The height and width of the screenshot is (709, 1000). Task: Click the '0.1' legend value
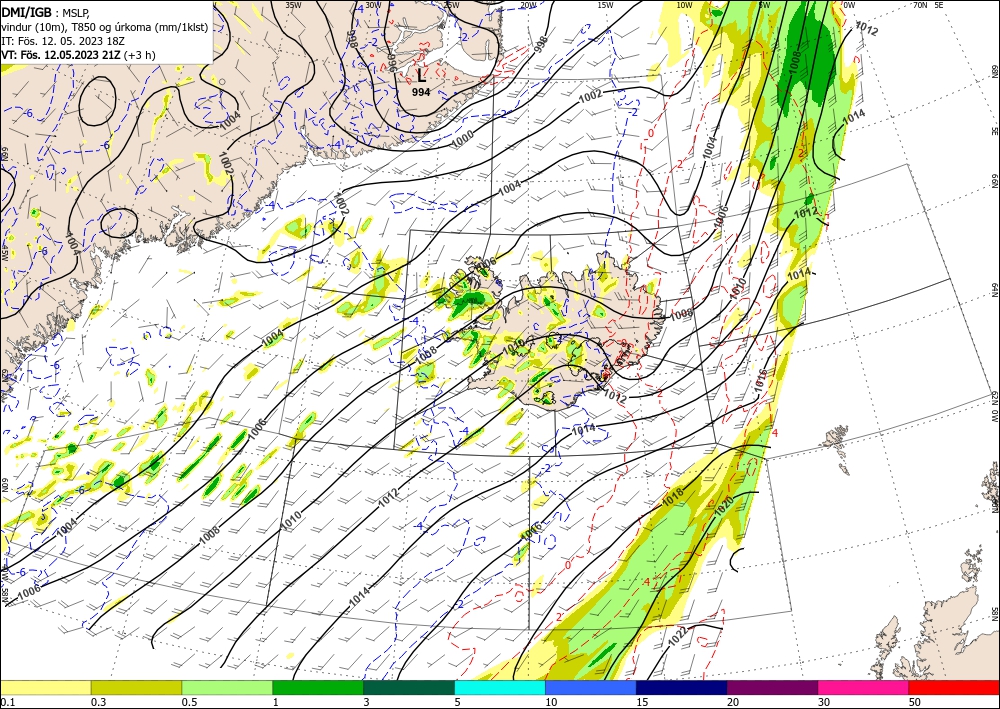click(x=6, y=702)
